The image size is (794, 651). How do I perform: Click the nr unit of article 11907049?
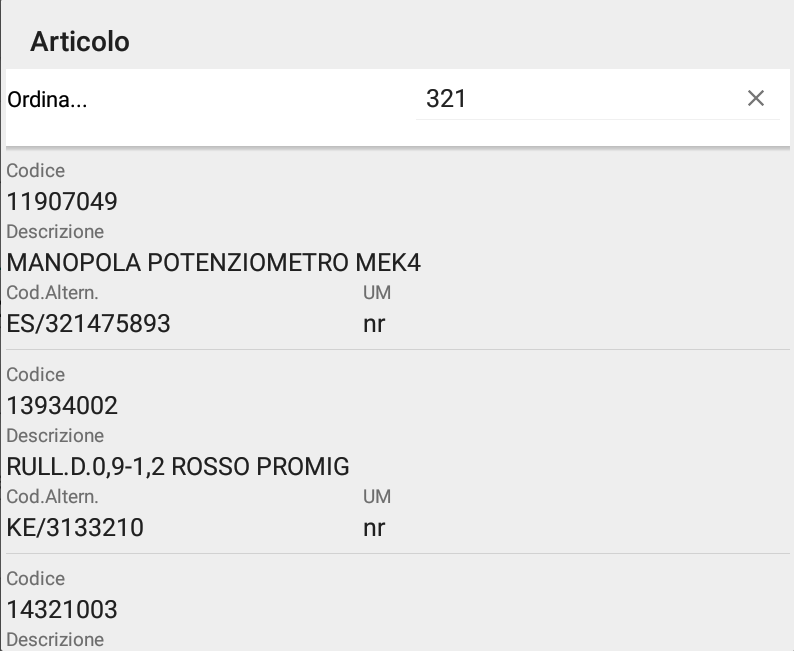pos(374,324)
